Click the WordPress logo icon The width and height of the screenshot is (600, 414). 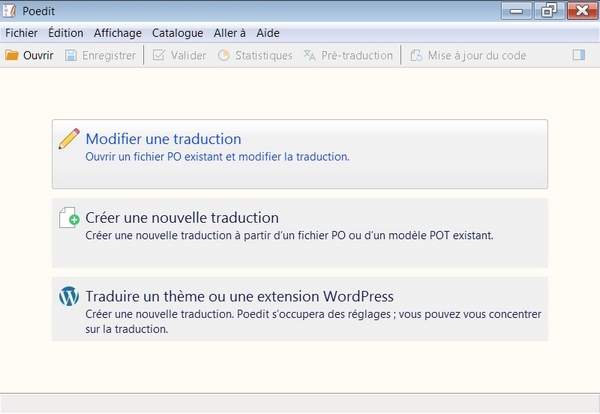pos(69,296)
